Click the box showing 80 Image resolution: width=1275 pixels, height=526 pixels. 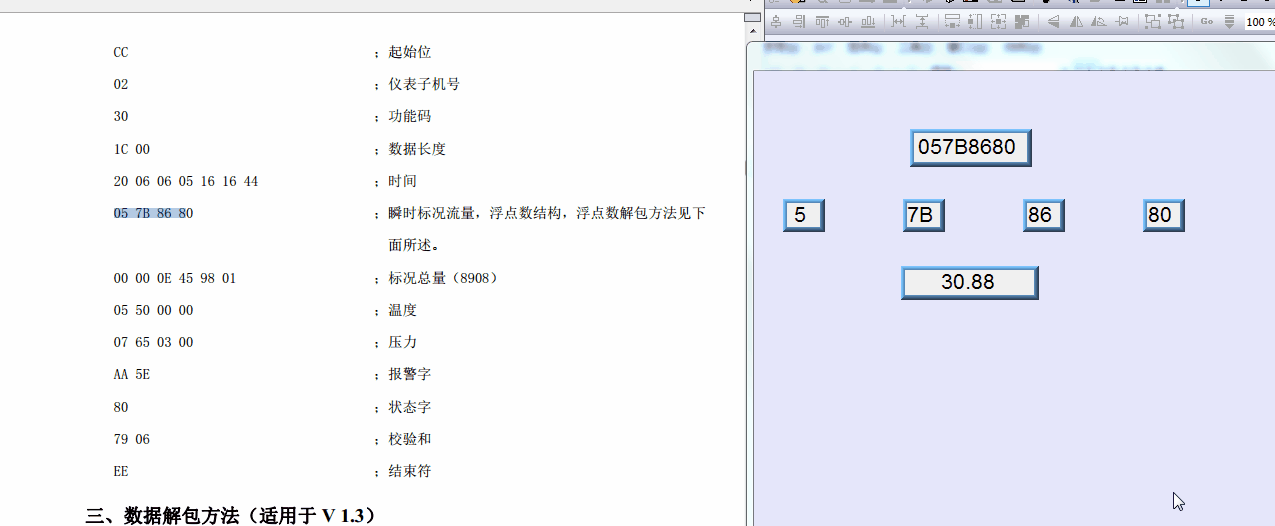pyautogui.click(x=1163, y=215)
